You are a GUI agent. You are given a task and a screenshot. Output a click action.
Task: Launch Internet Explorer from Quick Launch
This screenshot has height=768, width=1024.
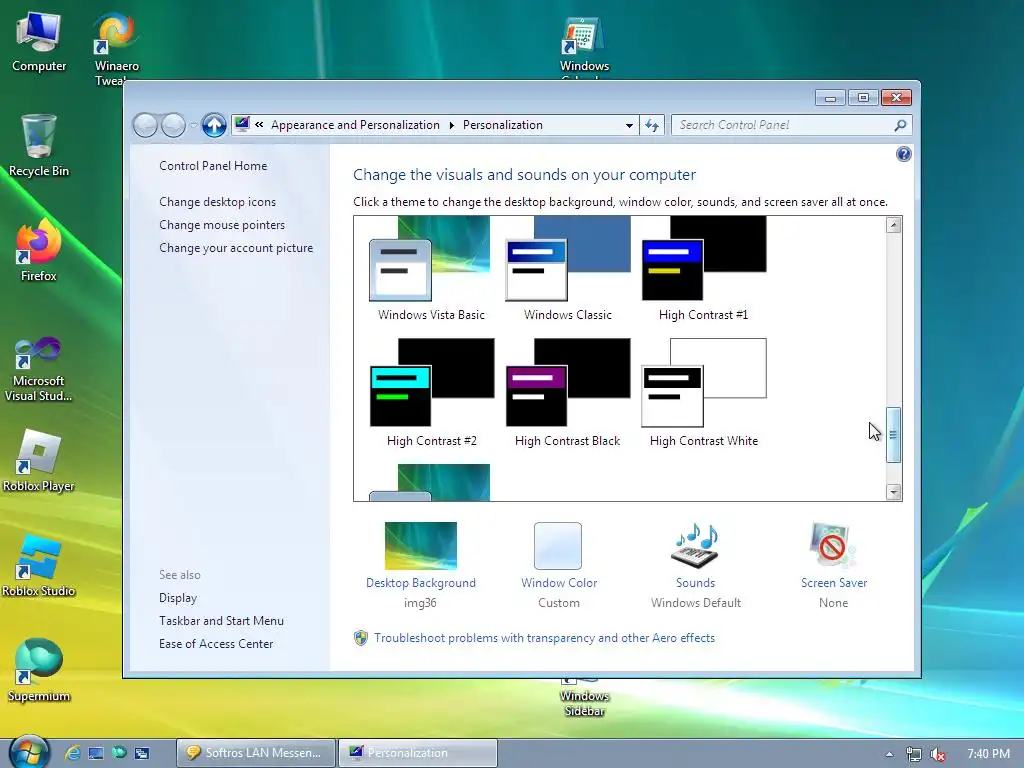coord(72,753)
